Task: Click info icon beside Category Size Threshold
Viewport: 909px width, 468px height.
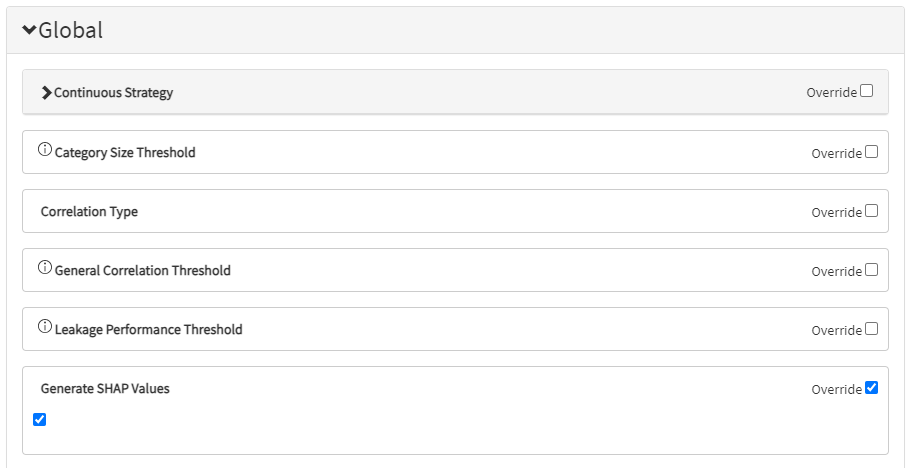Action: coord(45,150)
